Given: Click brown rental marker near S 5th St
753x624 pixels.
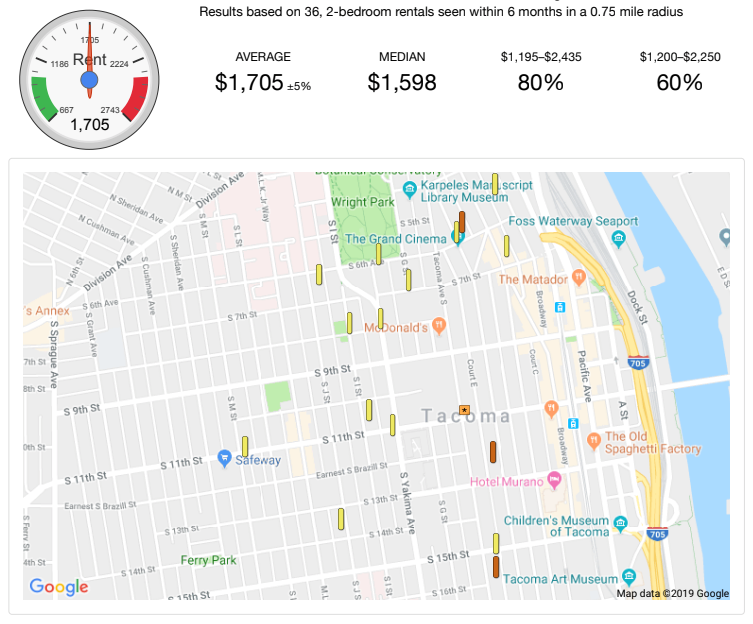Looking at the screenshot, I should tap(462, 222).
